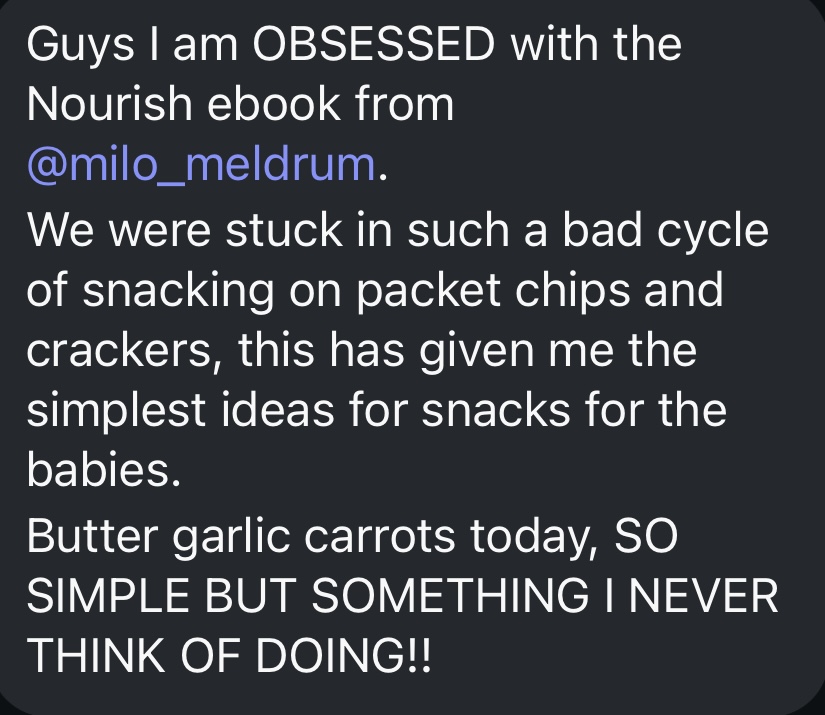Click the word 'DOING!!' at message end

(344, 656)
